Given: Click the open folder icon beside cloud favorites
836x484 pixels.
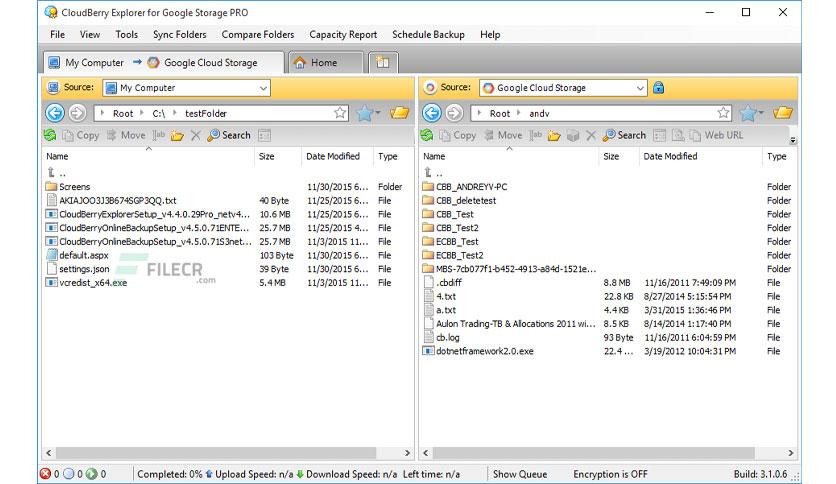Looking at the screenshot, I should (783, 113).
